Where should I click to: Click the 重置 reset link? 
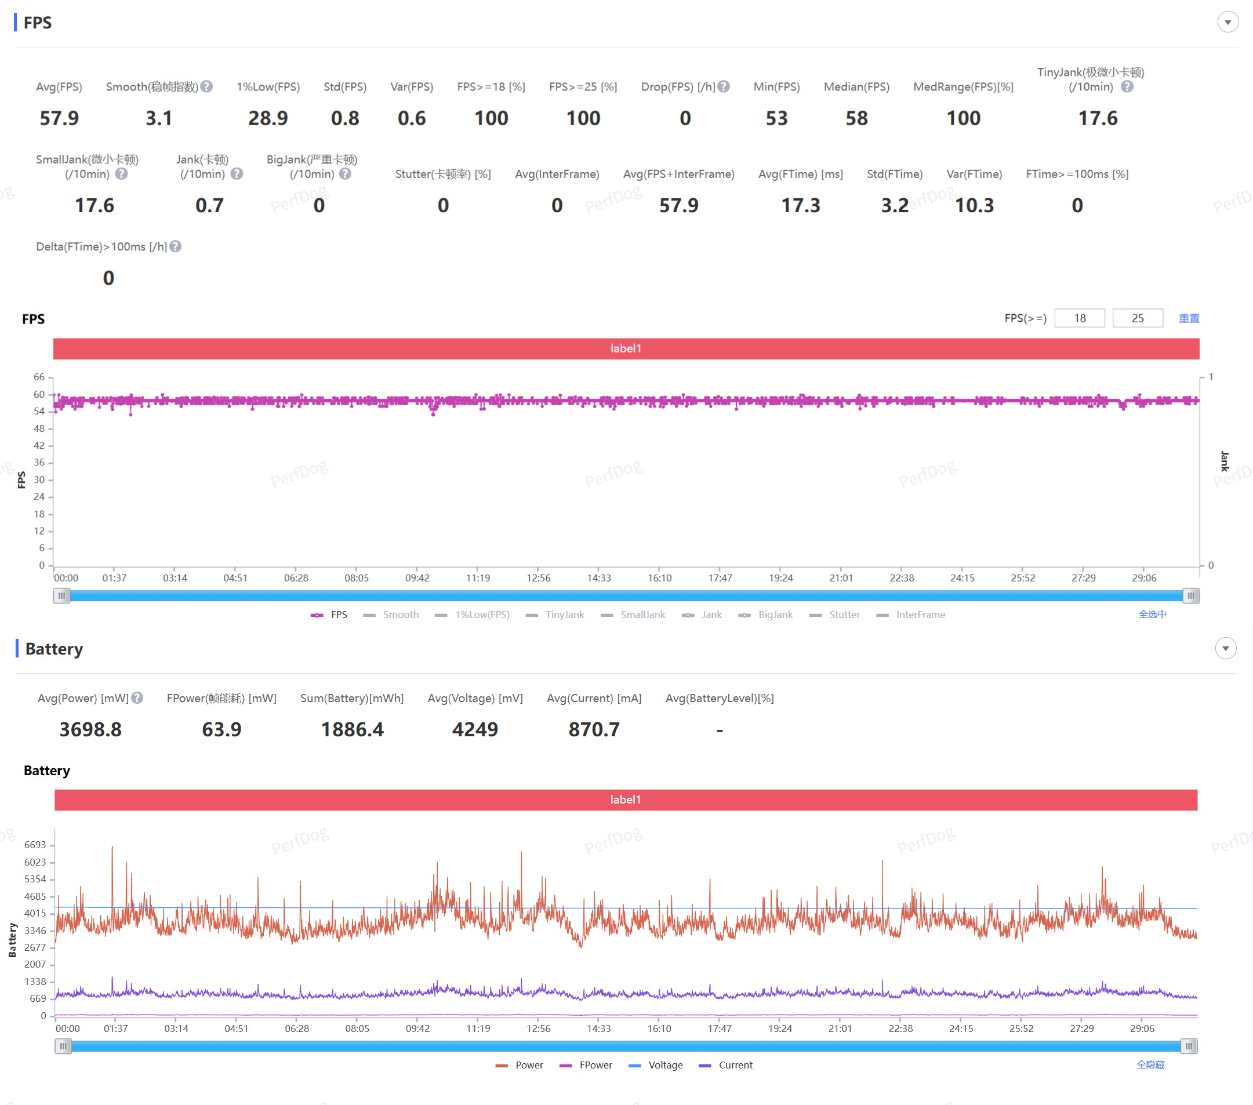[x=1189, y=318]
